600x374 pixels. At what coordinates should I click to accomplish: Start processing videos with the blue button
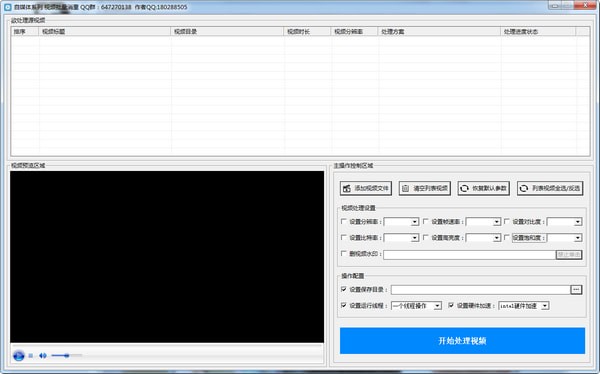click(x=462, y=341)
